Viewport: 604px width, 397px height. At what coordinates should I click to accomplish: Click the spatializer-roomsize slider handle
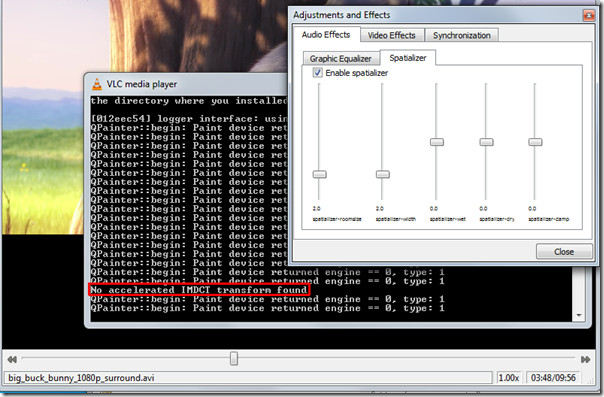(x=319, y=174)
